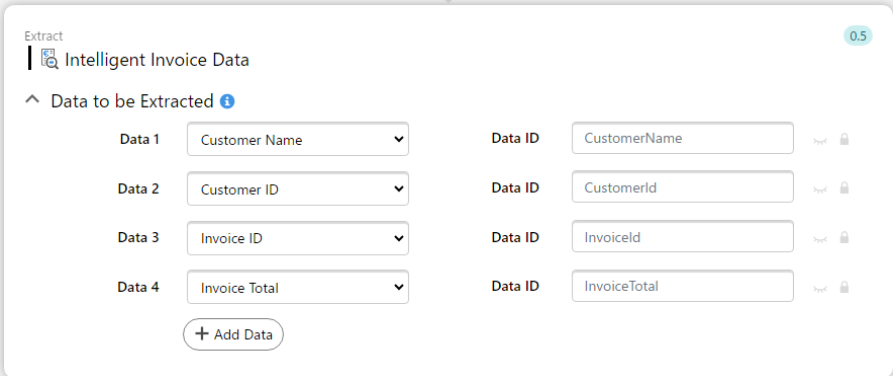Toggle hidden eye icon for CustomerName
The image size is (893, 376).
(820, 141)
